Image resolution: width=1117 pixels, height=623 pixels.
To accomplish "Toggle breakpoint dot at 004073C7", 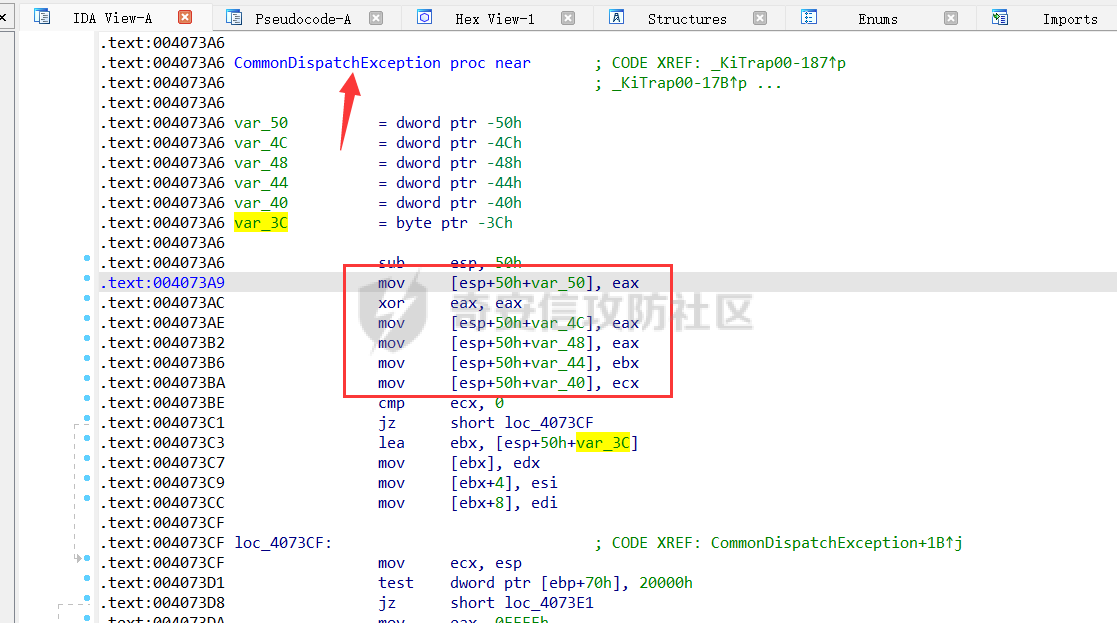I will 87,458.
